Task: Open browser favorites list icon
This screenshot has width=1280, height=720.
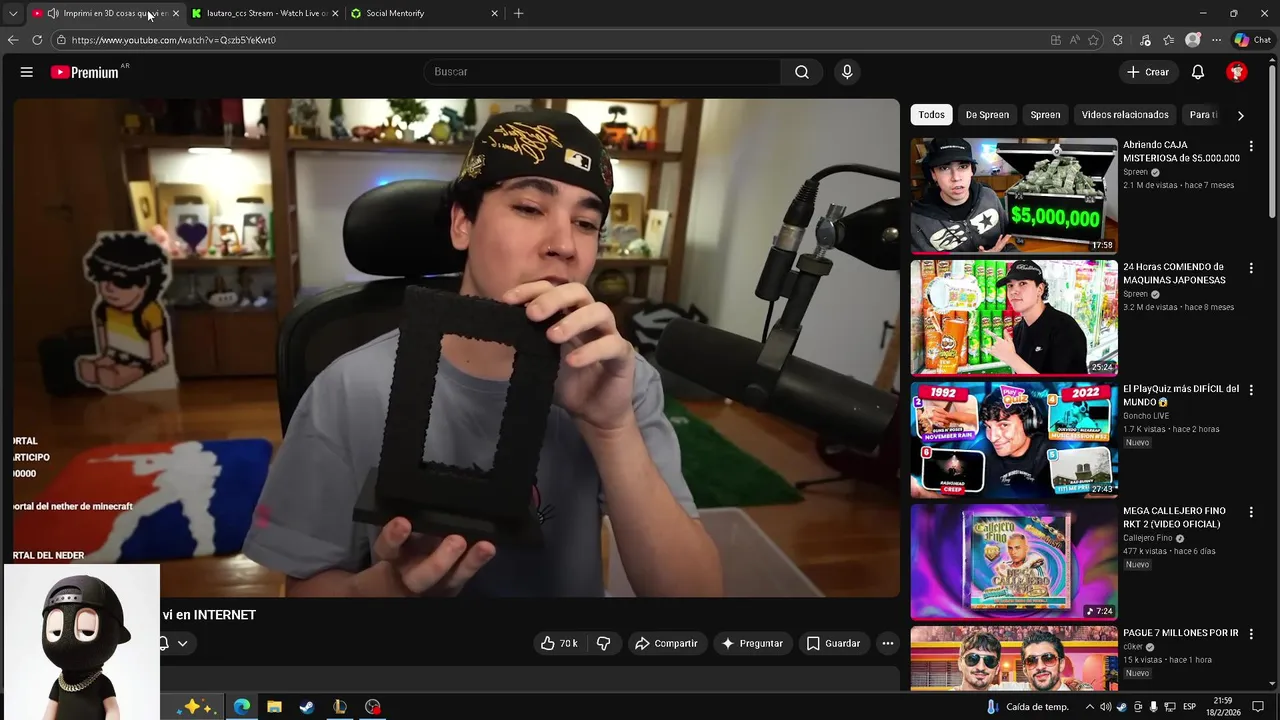Action: pos(1169,40)
